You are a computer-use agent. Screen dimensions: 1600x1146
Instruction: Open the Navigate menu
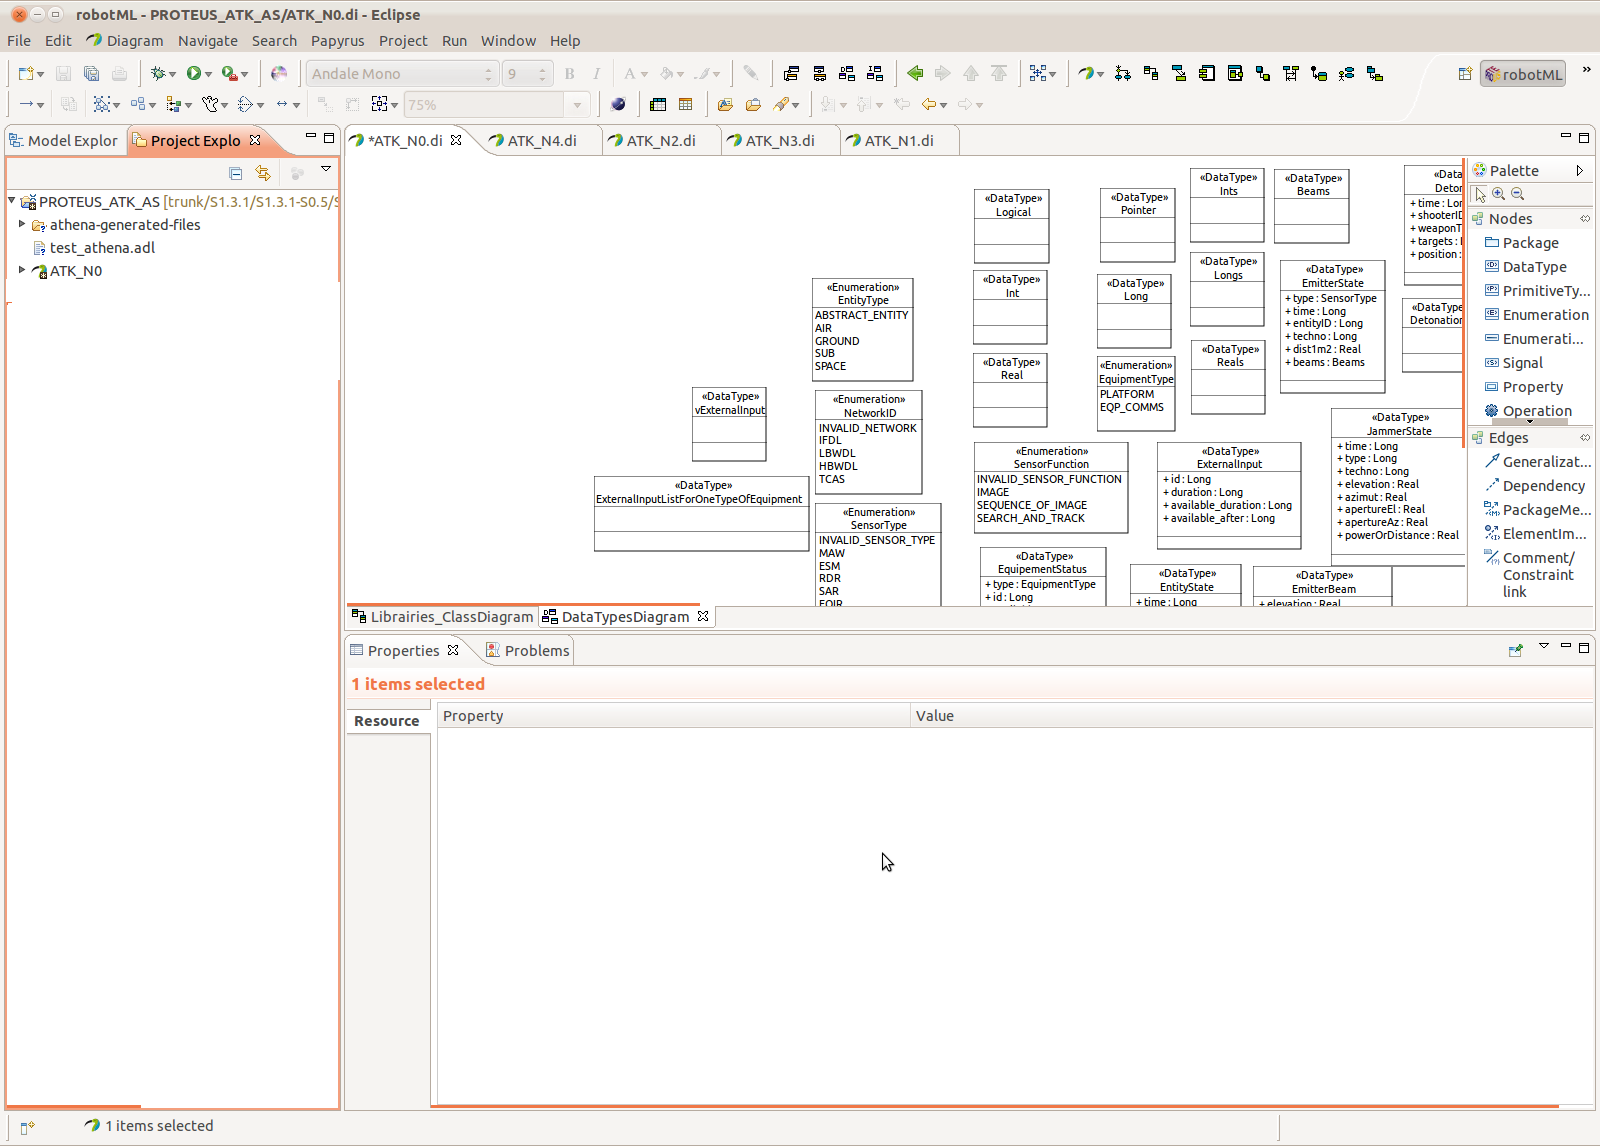click(208, 41)
